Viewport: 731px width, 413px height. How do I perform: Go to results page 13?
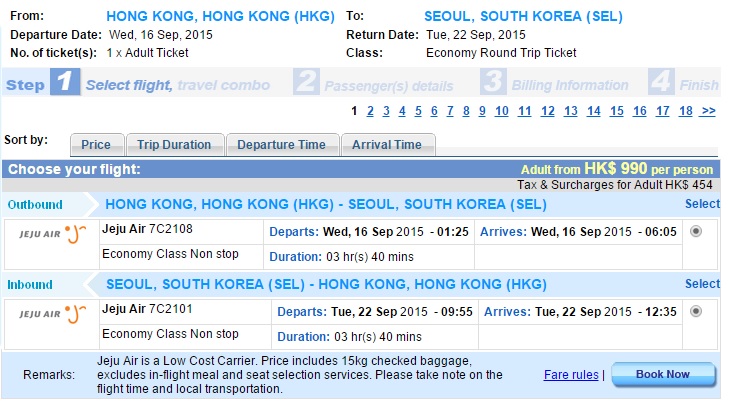[571, 111]
